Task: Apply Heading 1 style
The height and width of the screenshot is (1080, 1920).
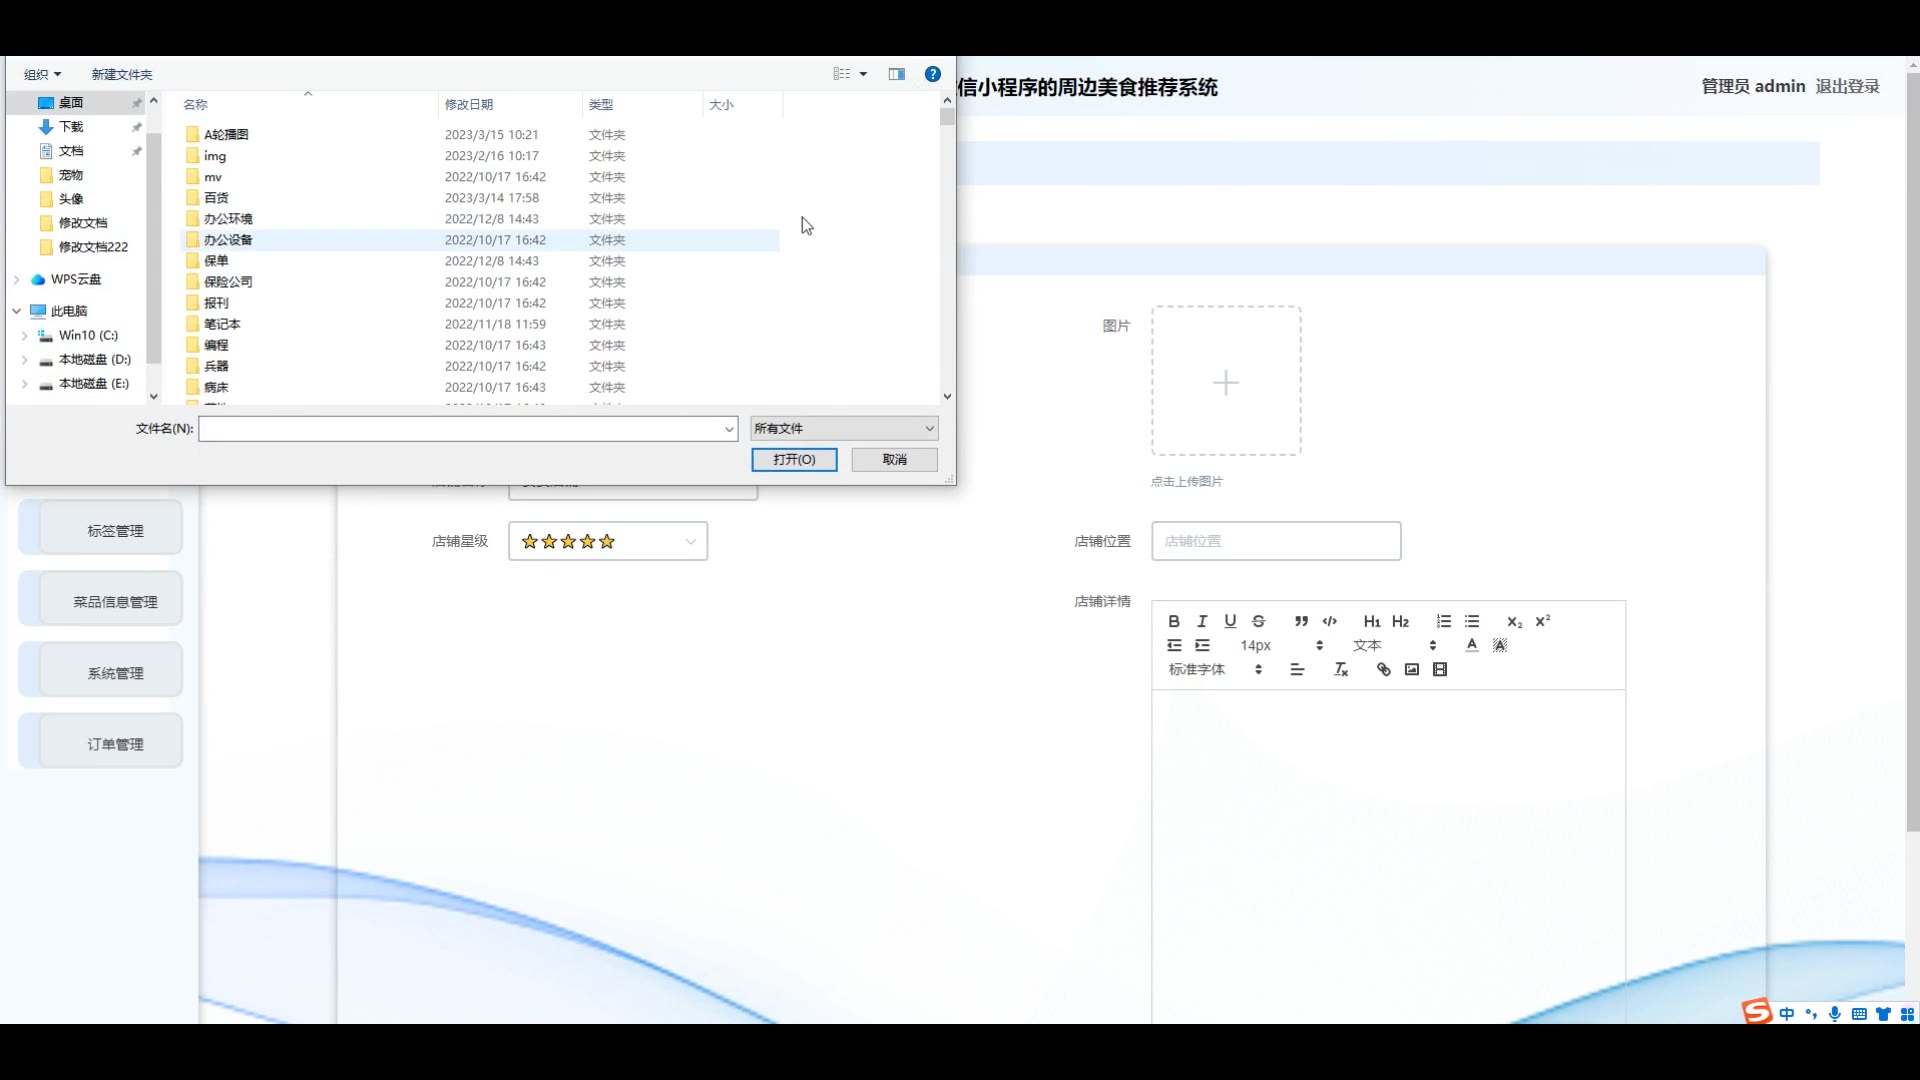Action: [x=1372, y=621]
